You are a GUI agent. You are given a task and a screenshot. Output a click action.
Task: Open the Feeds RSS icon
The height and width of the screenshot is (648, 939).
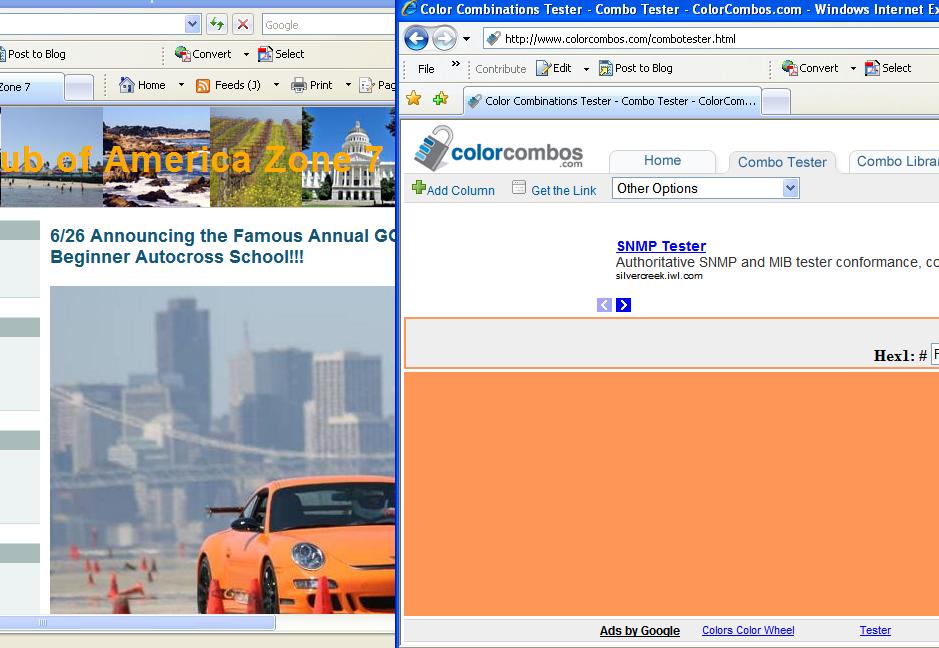tap(203, 85)
